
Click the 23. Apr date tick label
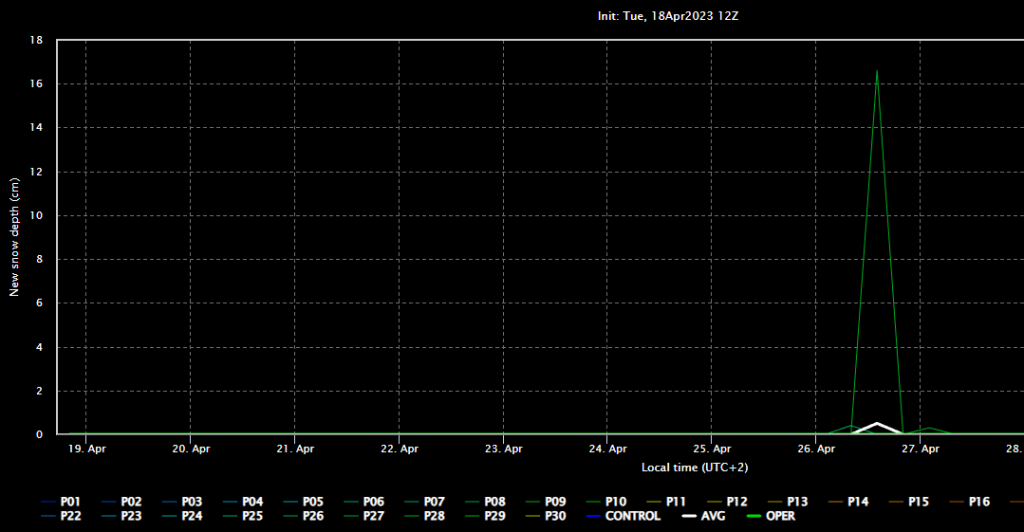(504, 450)
